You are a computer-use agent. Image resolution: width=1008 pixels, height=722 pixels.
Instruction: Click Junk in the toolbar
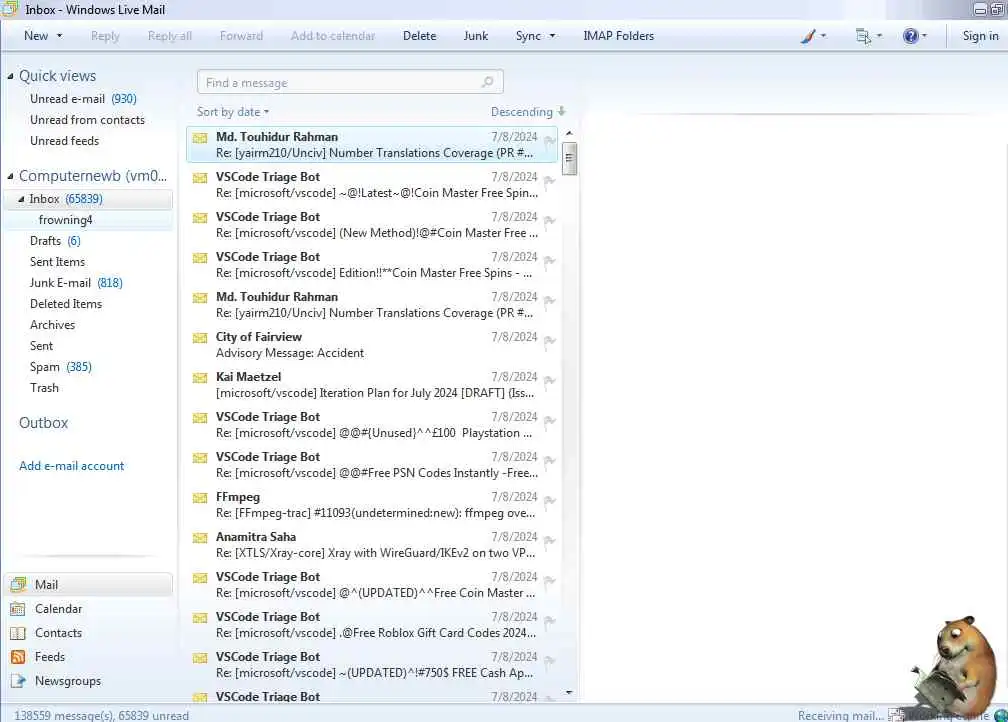pos(476,36)
